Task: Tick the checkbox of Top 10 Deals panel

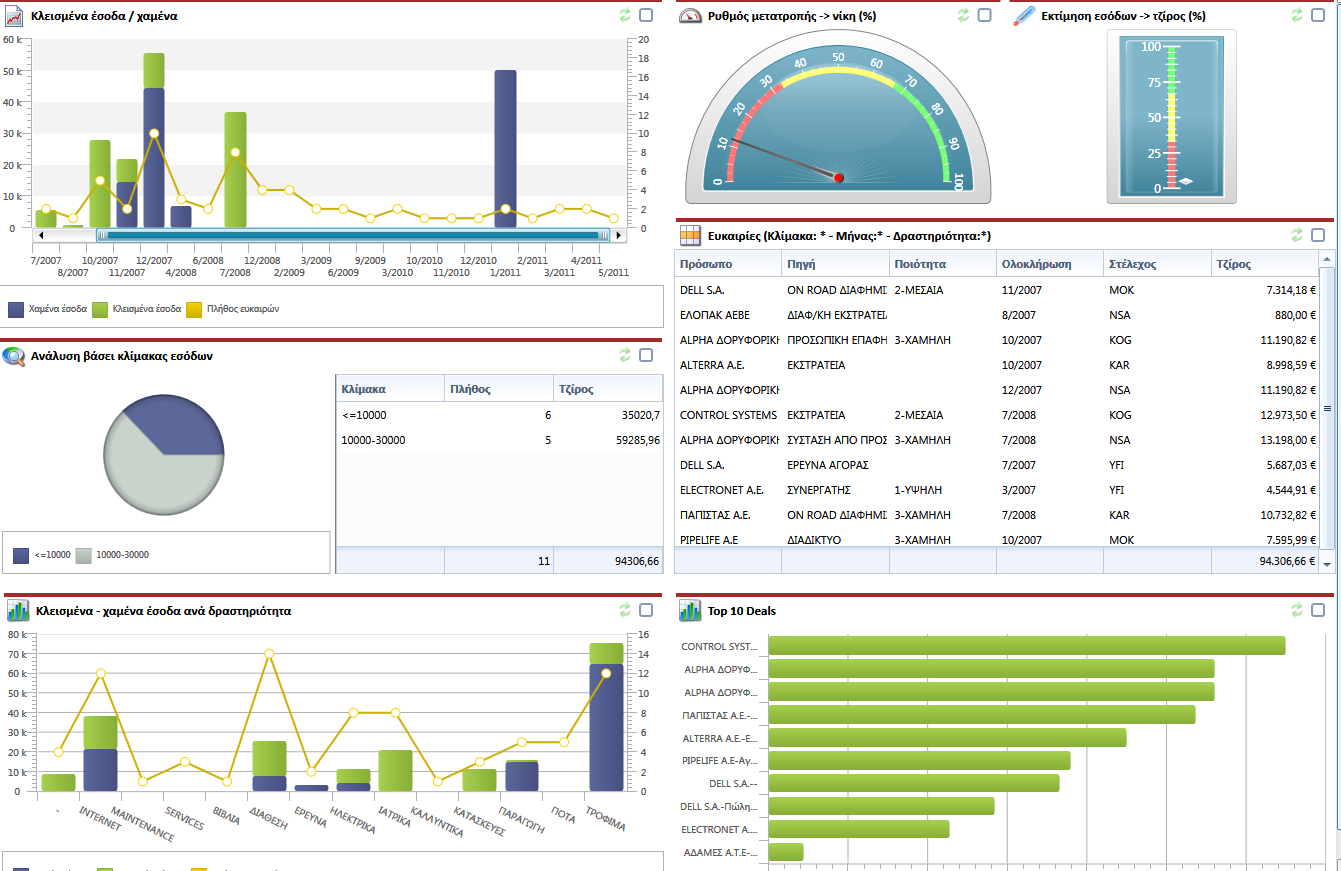Action: click(1318, 609)
